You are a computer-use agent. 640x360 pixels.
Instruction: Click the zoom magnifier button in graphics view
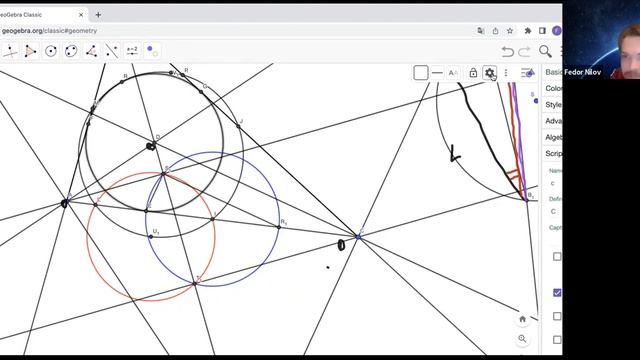point(522,339)
